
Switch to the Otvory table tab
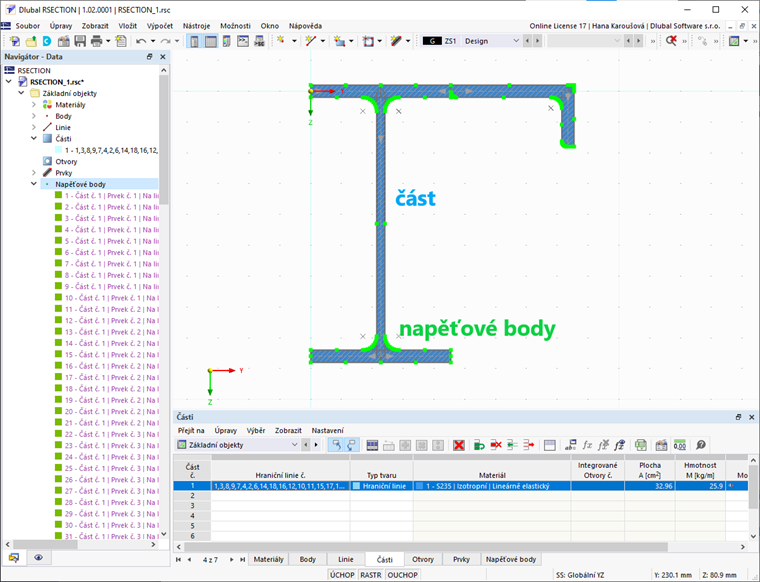(423, 559)
